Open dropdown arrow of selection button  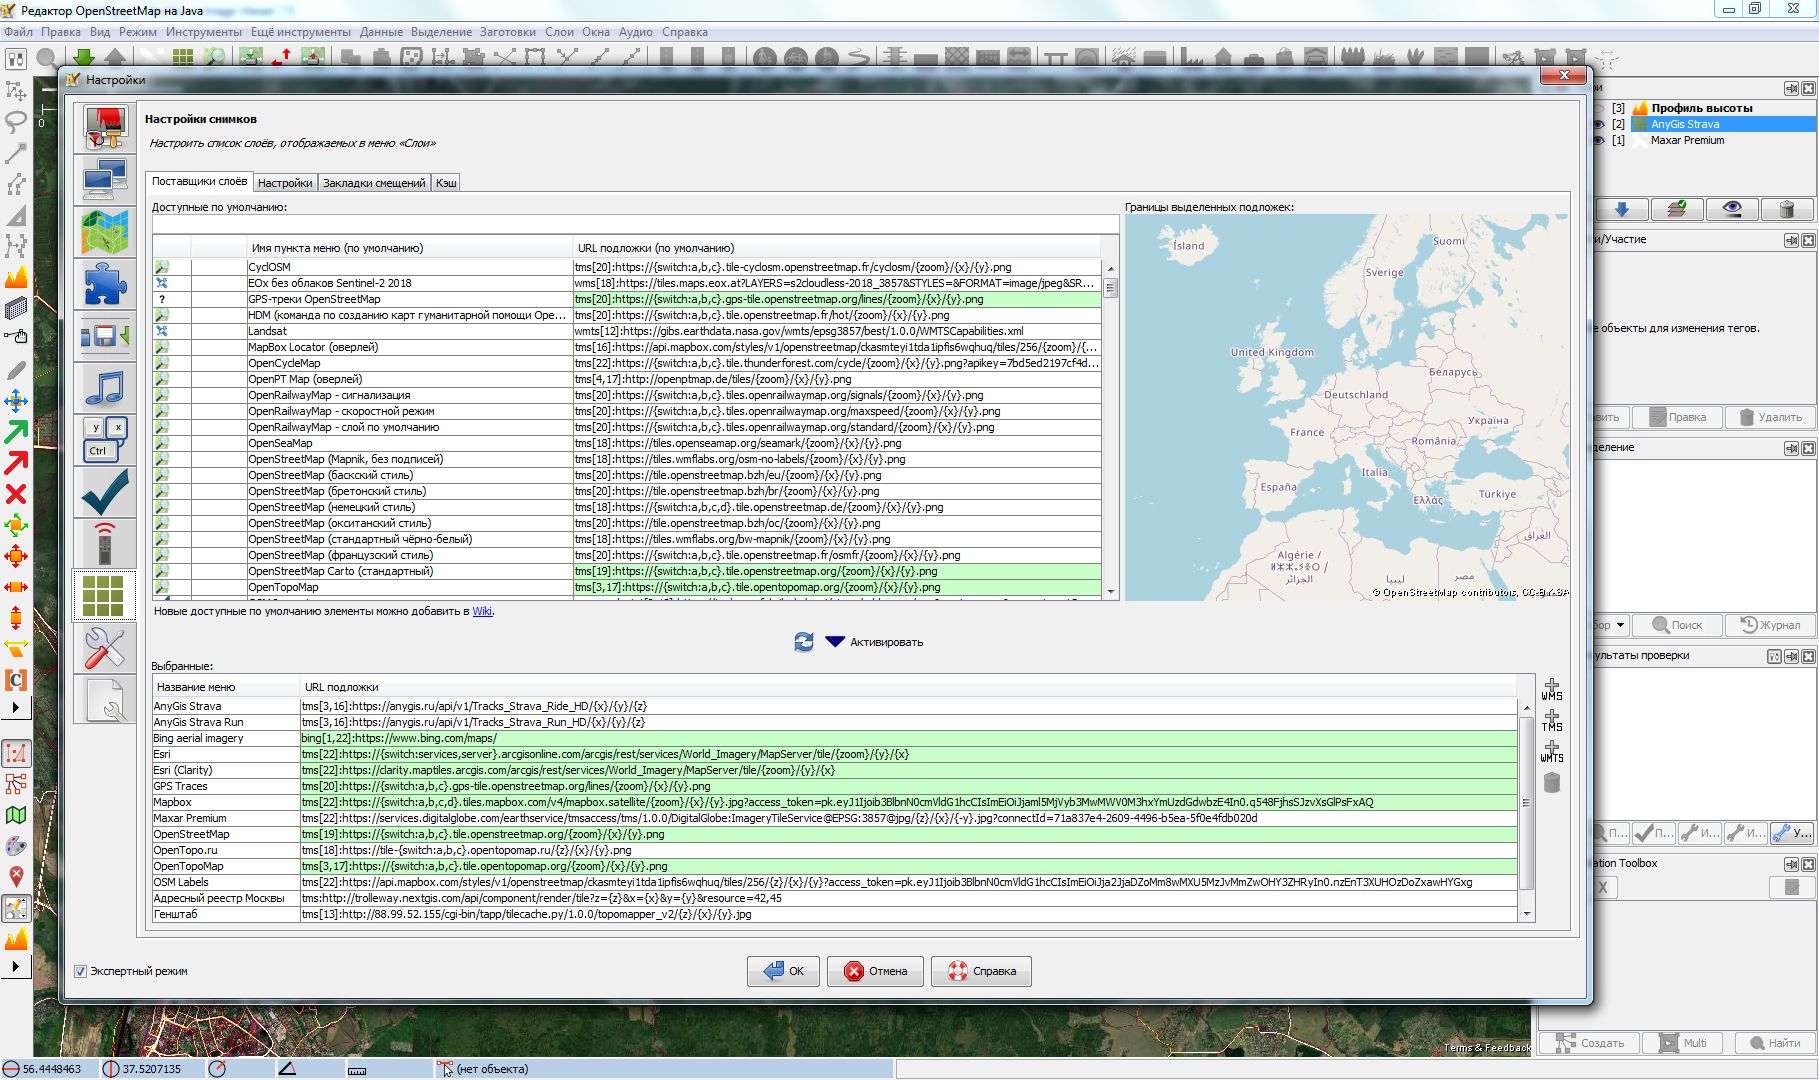1620,625
